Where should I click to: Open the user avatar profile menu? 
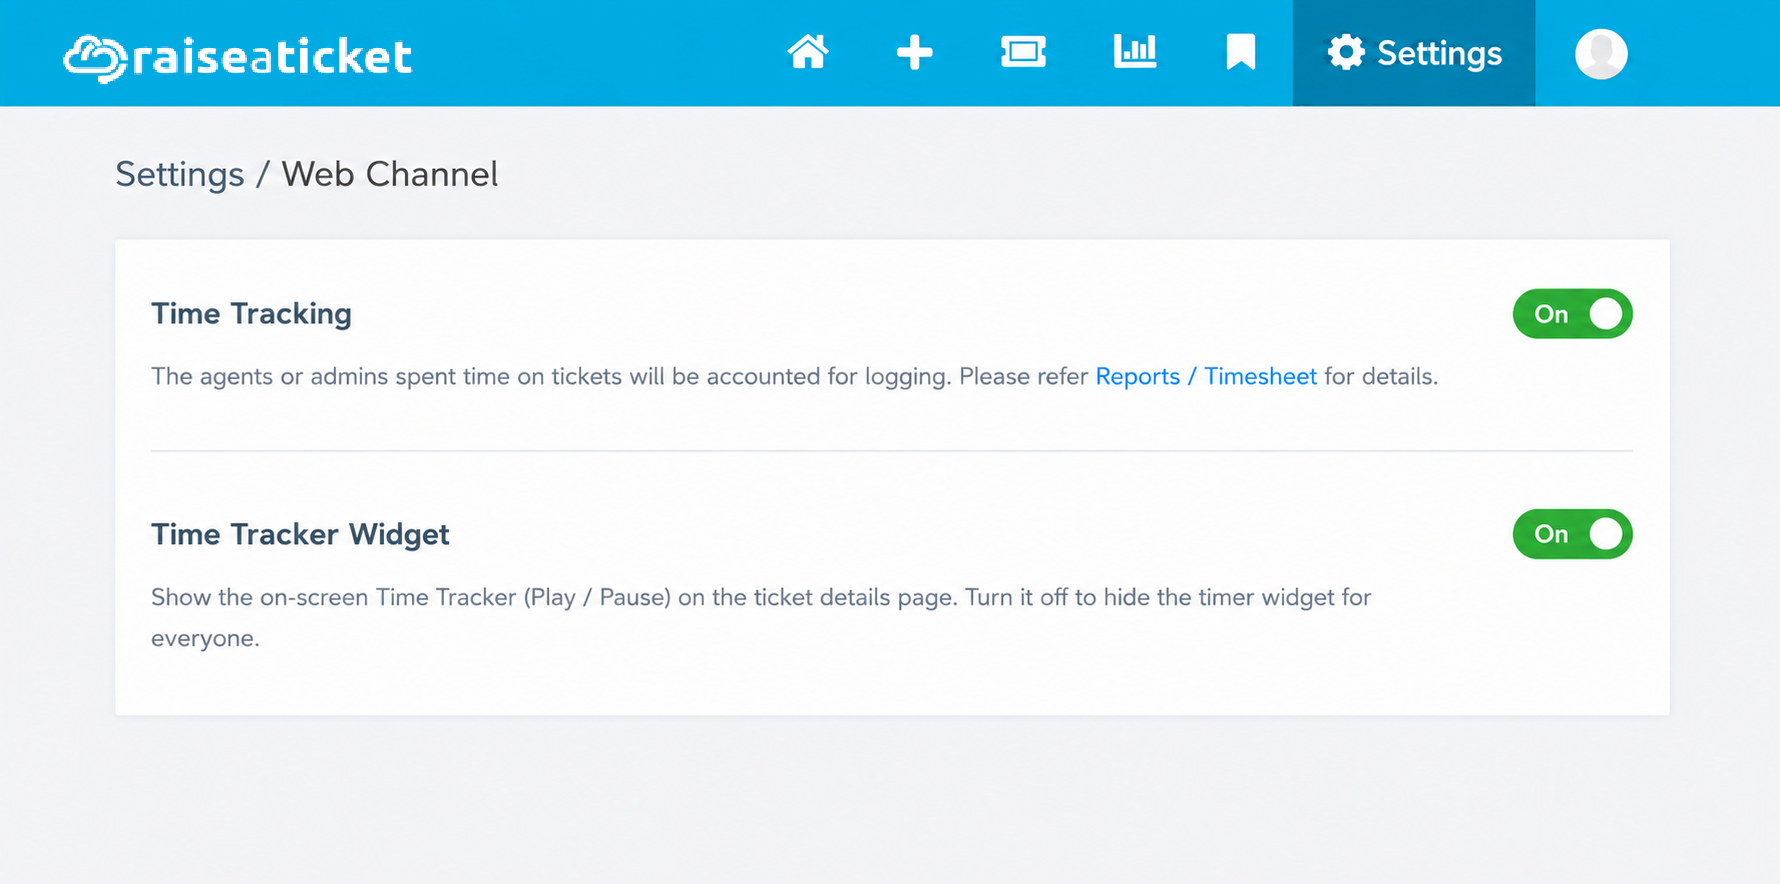[1601, 53]
